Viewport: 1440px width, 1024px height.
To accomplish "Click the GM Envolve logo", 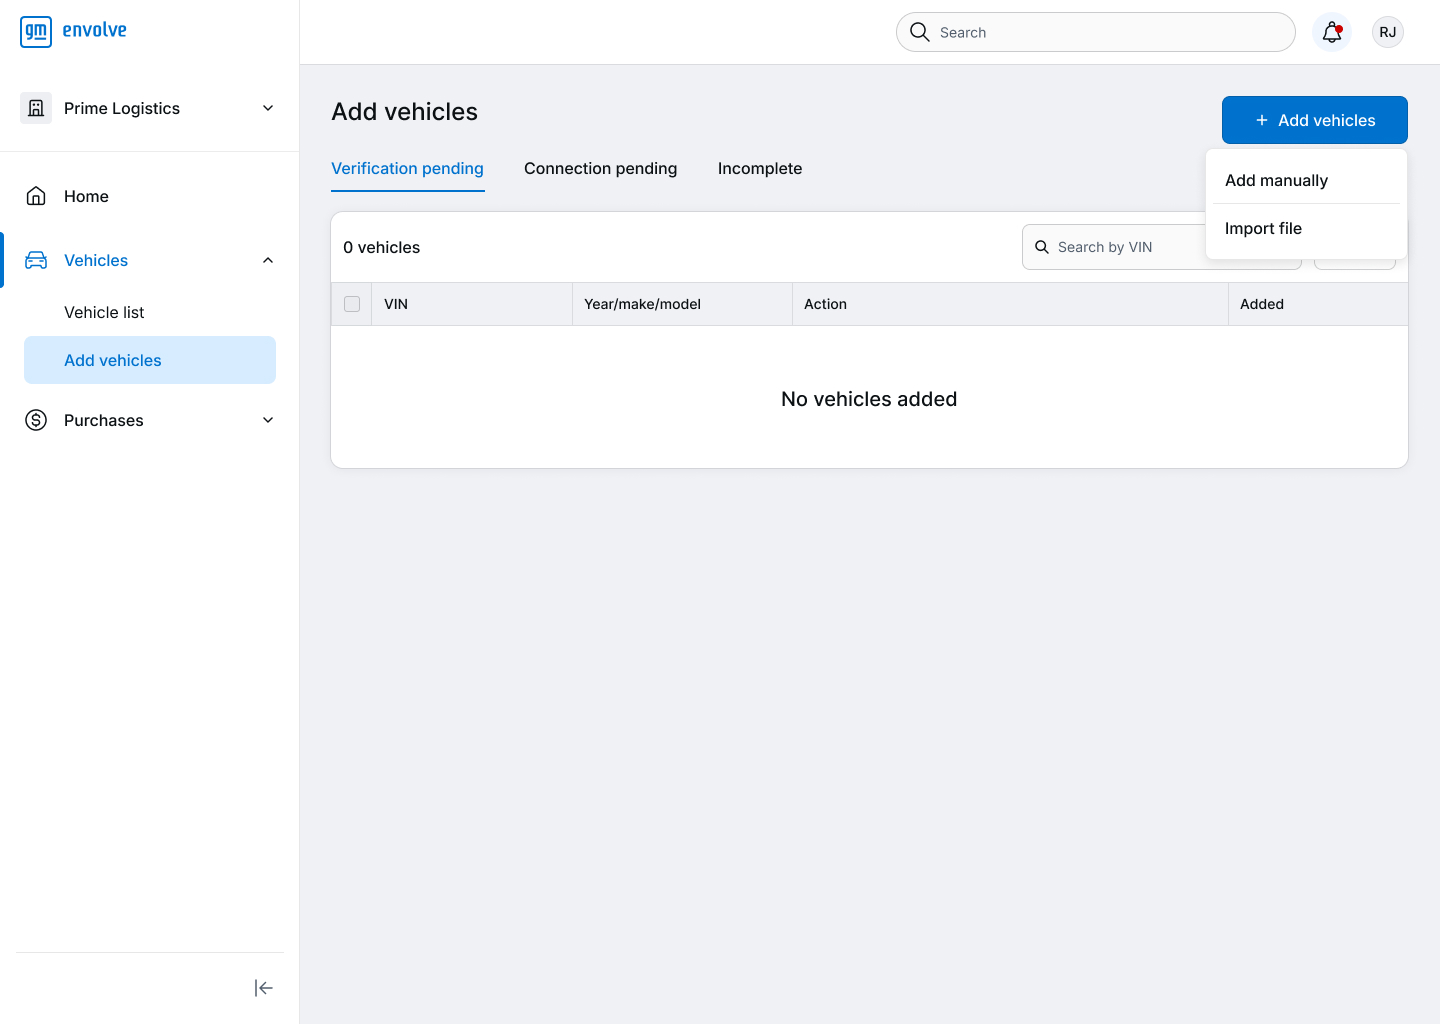I will coord(74,31).
